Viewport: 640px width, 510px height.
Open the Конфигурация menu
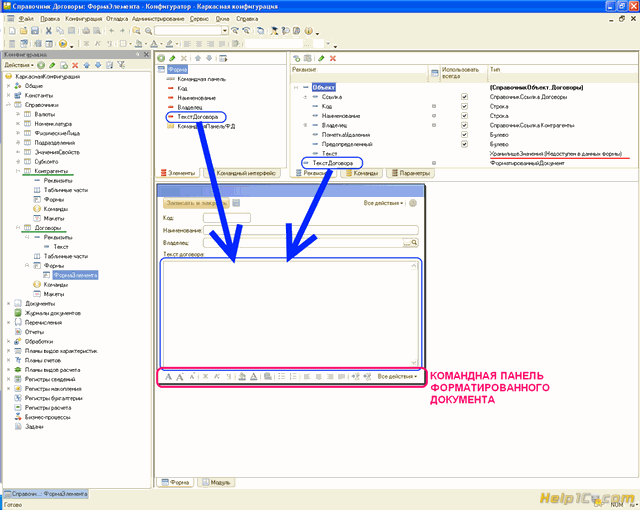tap(83, 19)
